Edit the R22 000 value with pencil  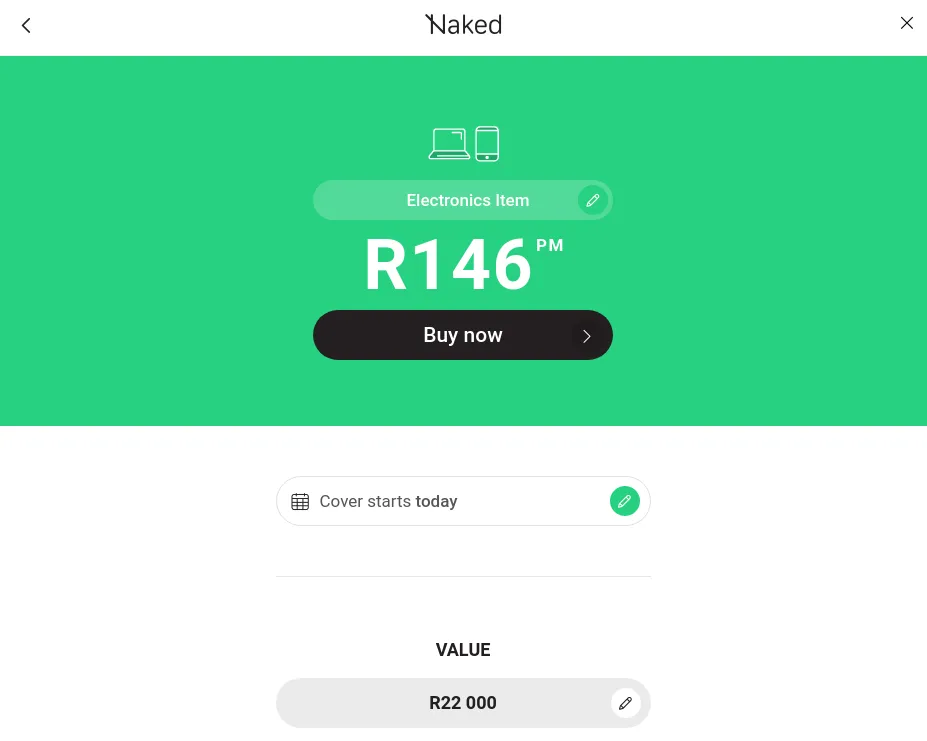pos(626,703)
